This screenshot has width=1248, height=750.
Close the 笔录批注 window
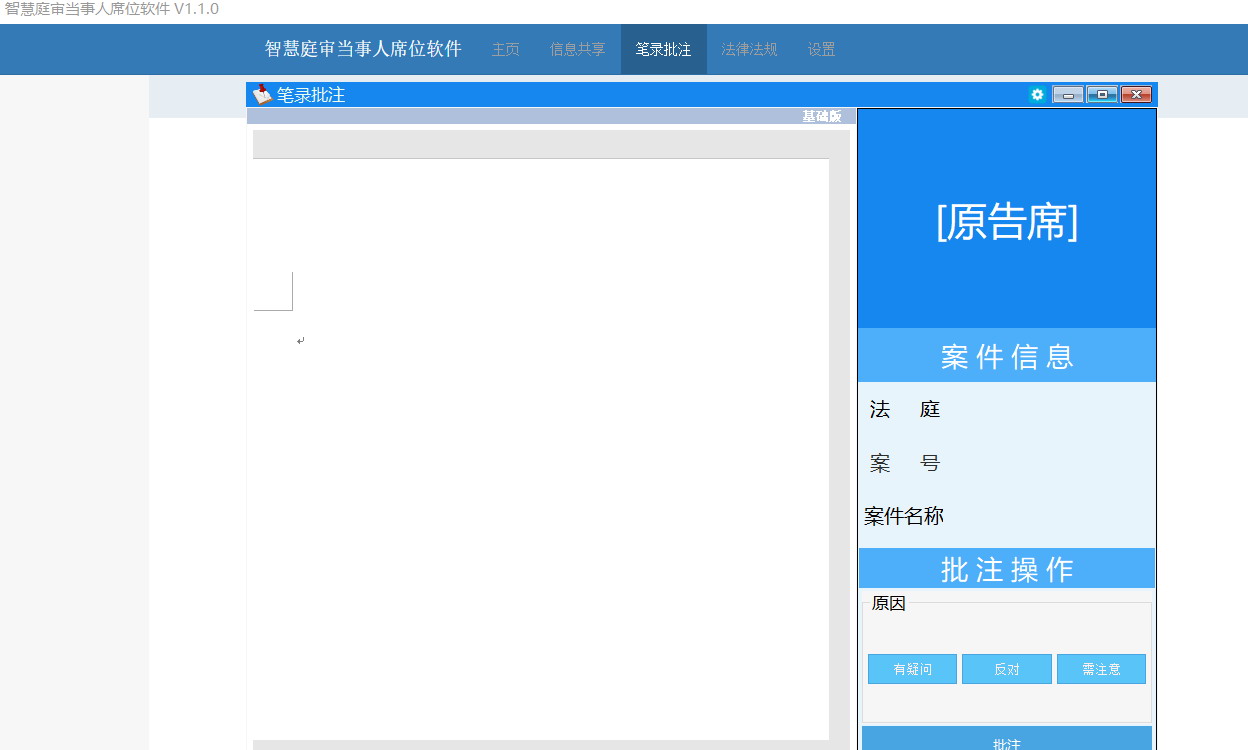(x=1136, y=95)
